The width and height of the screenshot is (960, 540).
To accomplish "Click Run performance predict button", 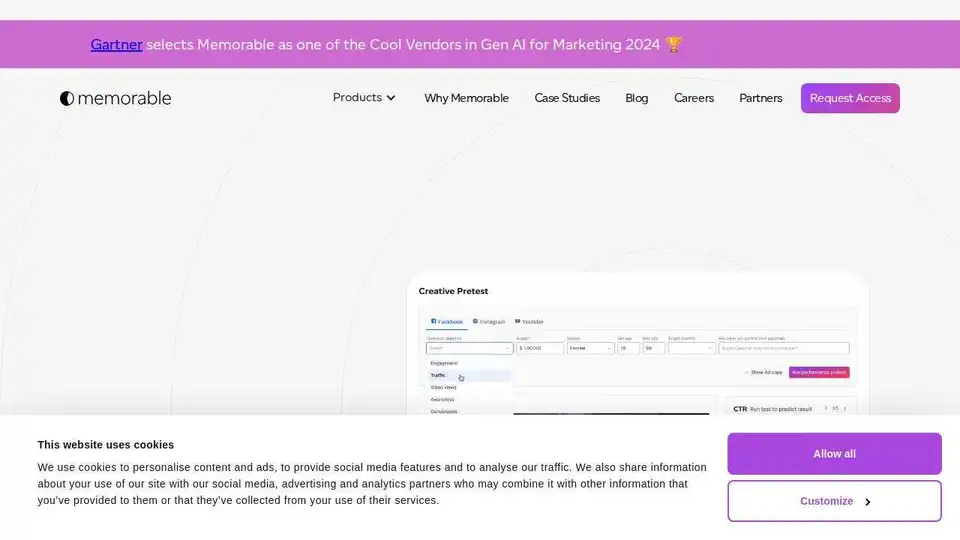I will pos(819,372).
